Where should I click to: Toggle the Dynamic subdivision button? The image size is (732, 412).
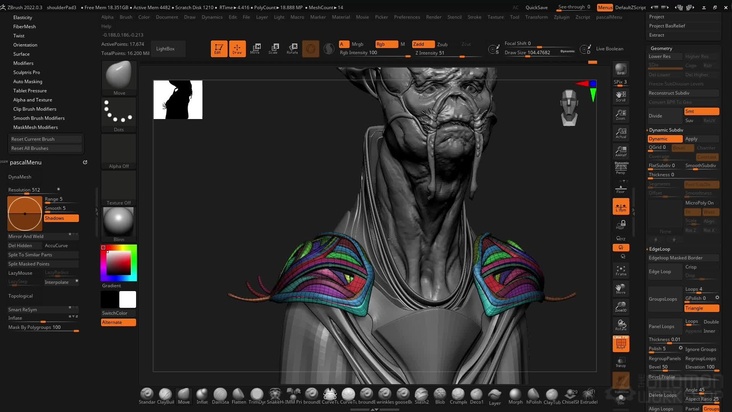665,139
